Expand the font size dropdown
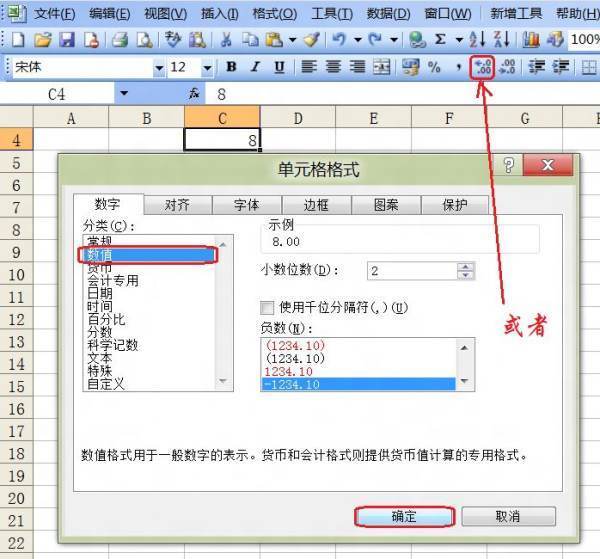 207,68
